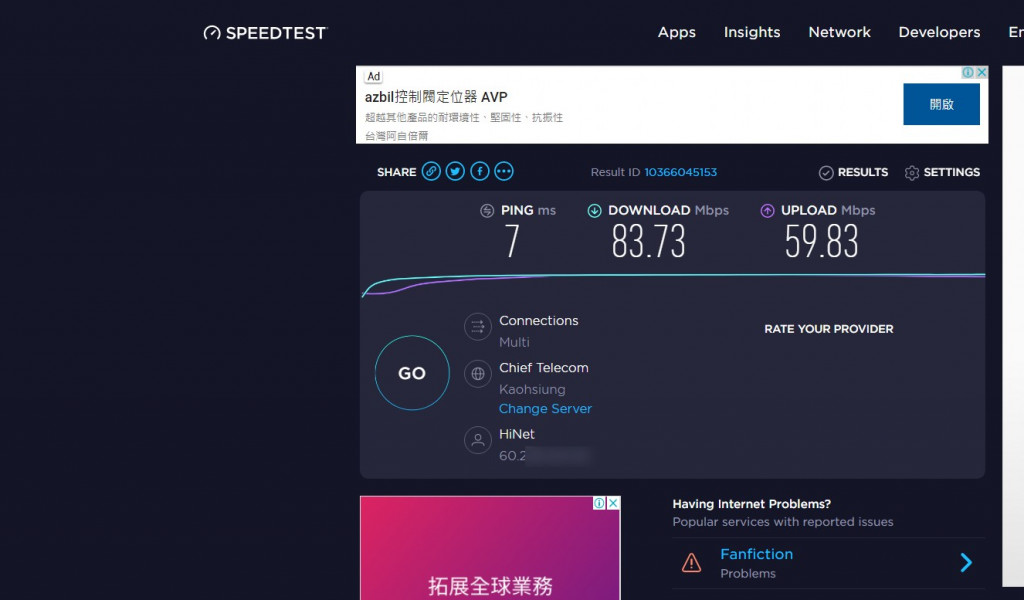1024x600 pixels.
Task: Click the Having Internet Problems? heading
Action: [752, 504]
